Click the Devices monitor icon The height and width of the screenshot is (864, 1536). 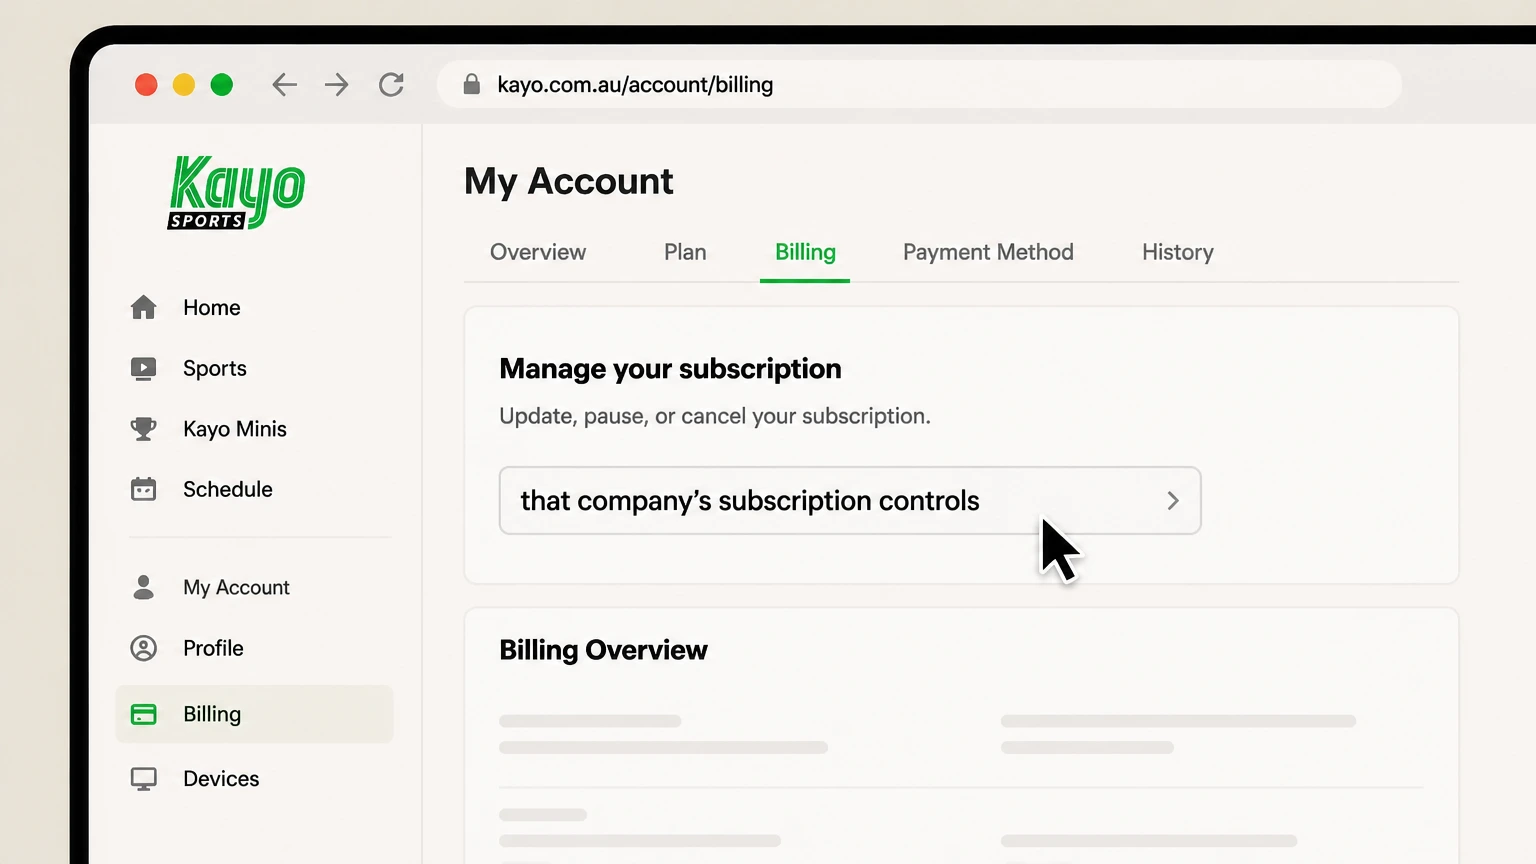(x=144, y=779)
